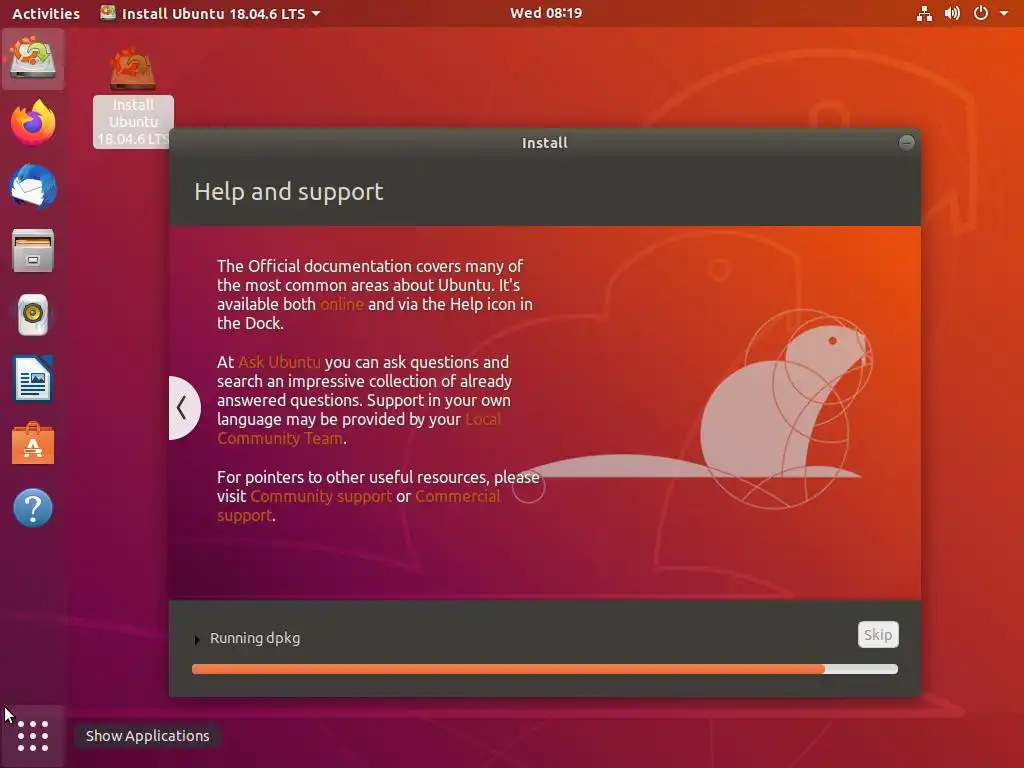Click the Show Applications grid icon
This screenshot has height=768, width=1024.
(x=33, y=736)
